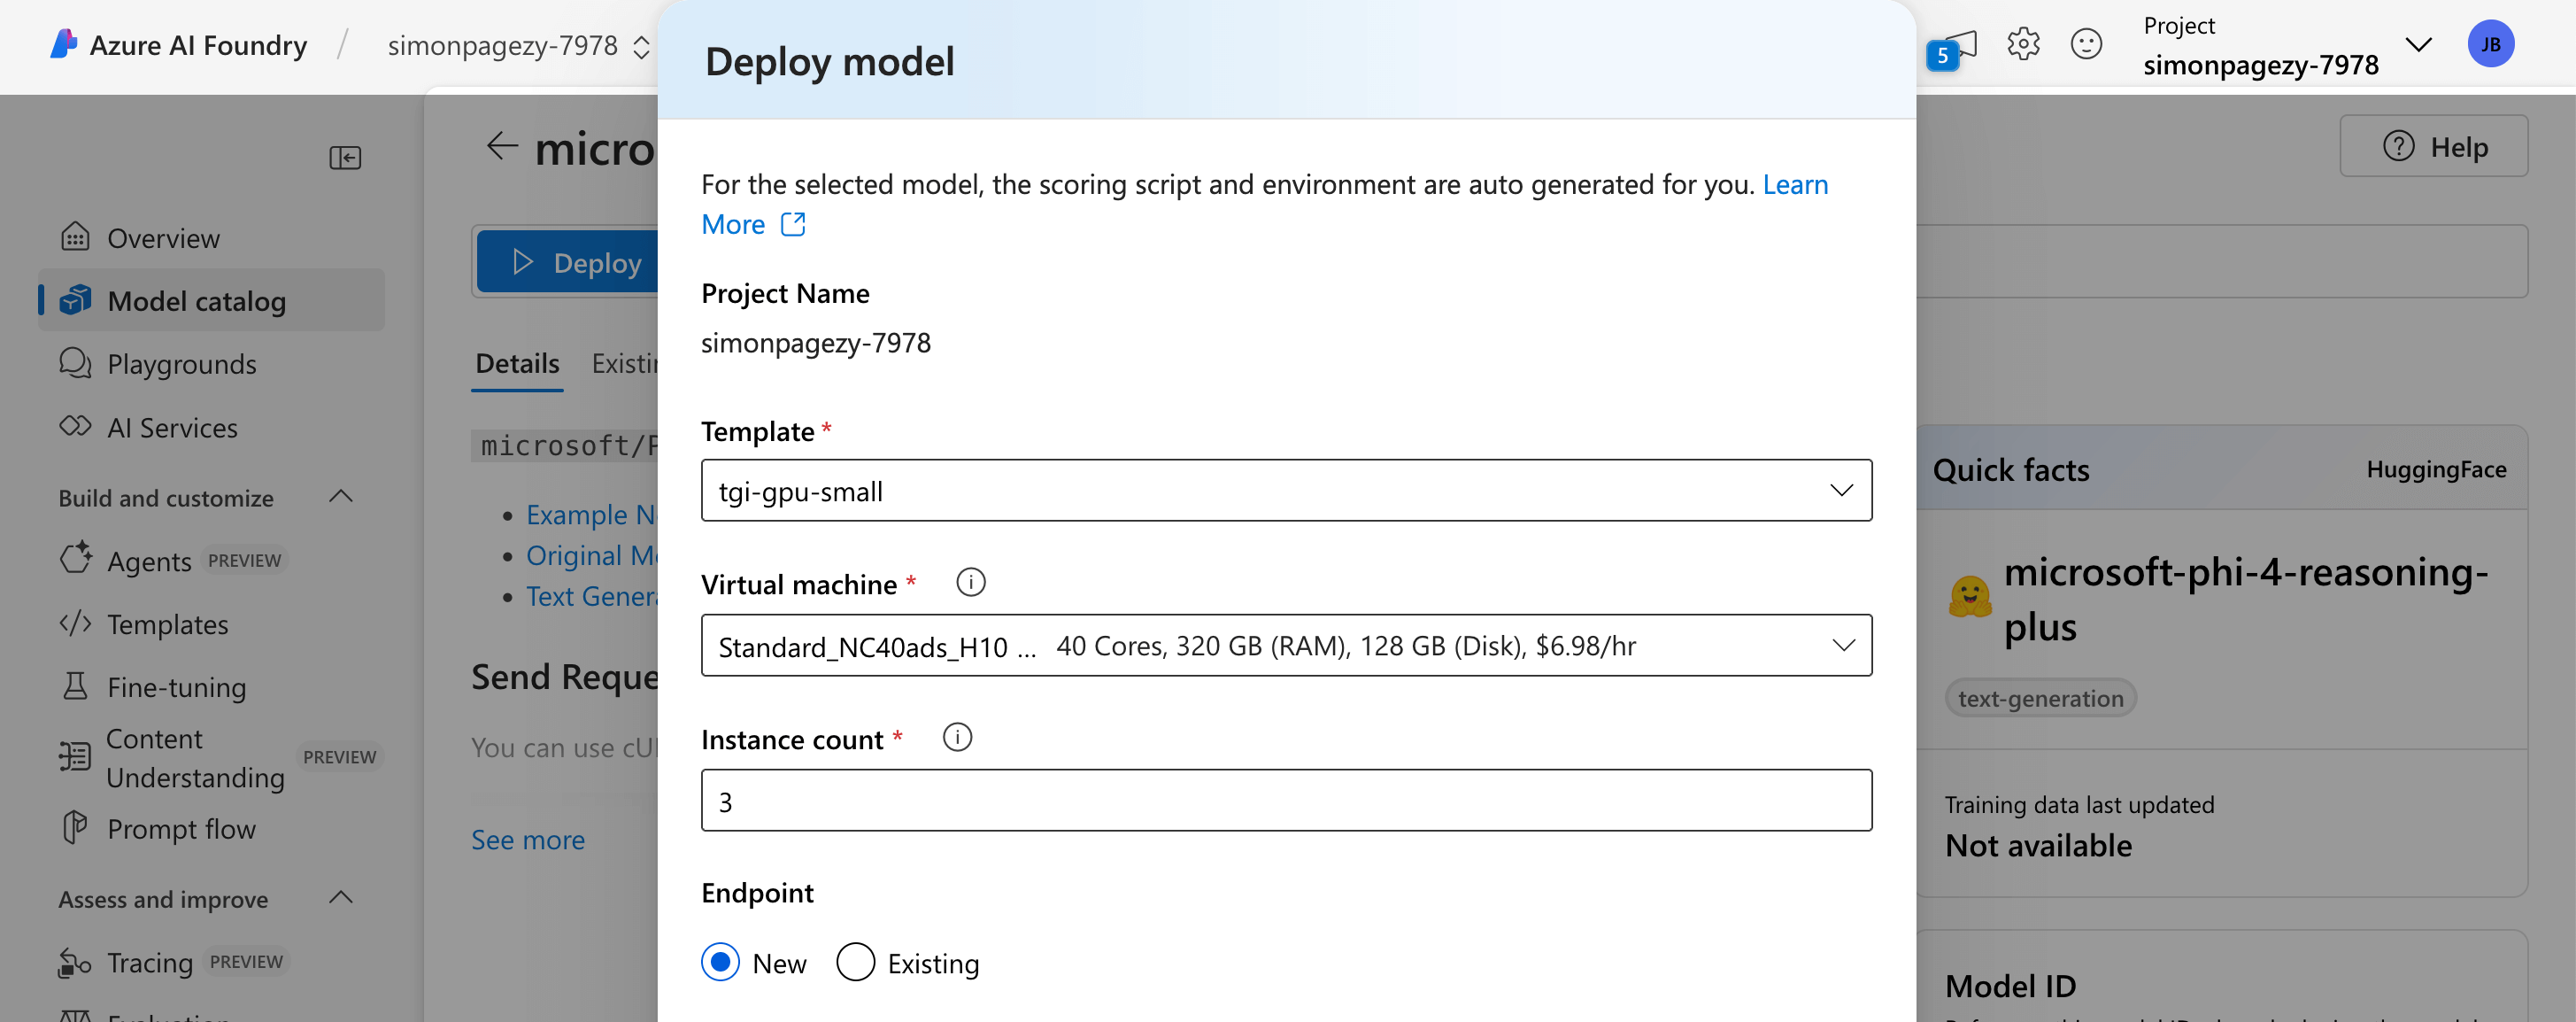Click the Virtual machine info icon

(x=970, y=582)
